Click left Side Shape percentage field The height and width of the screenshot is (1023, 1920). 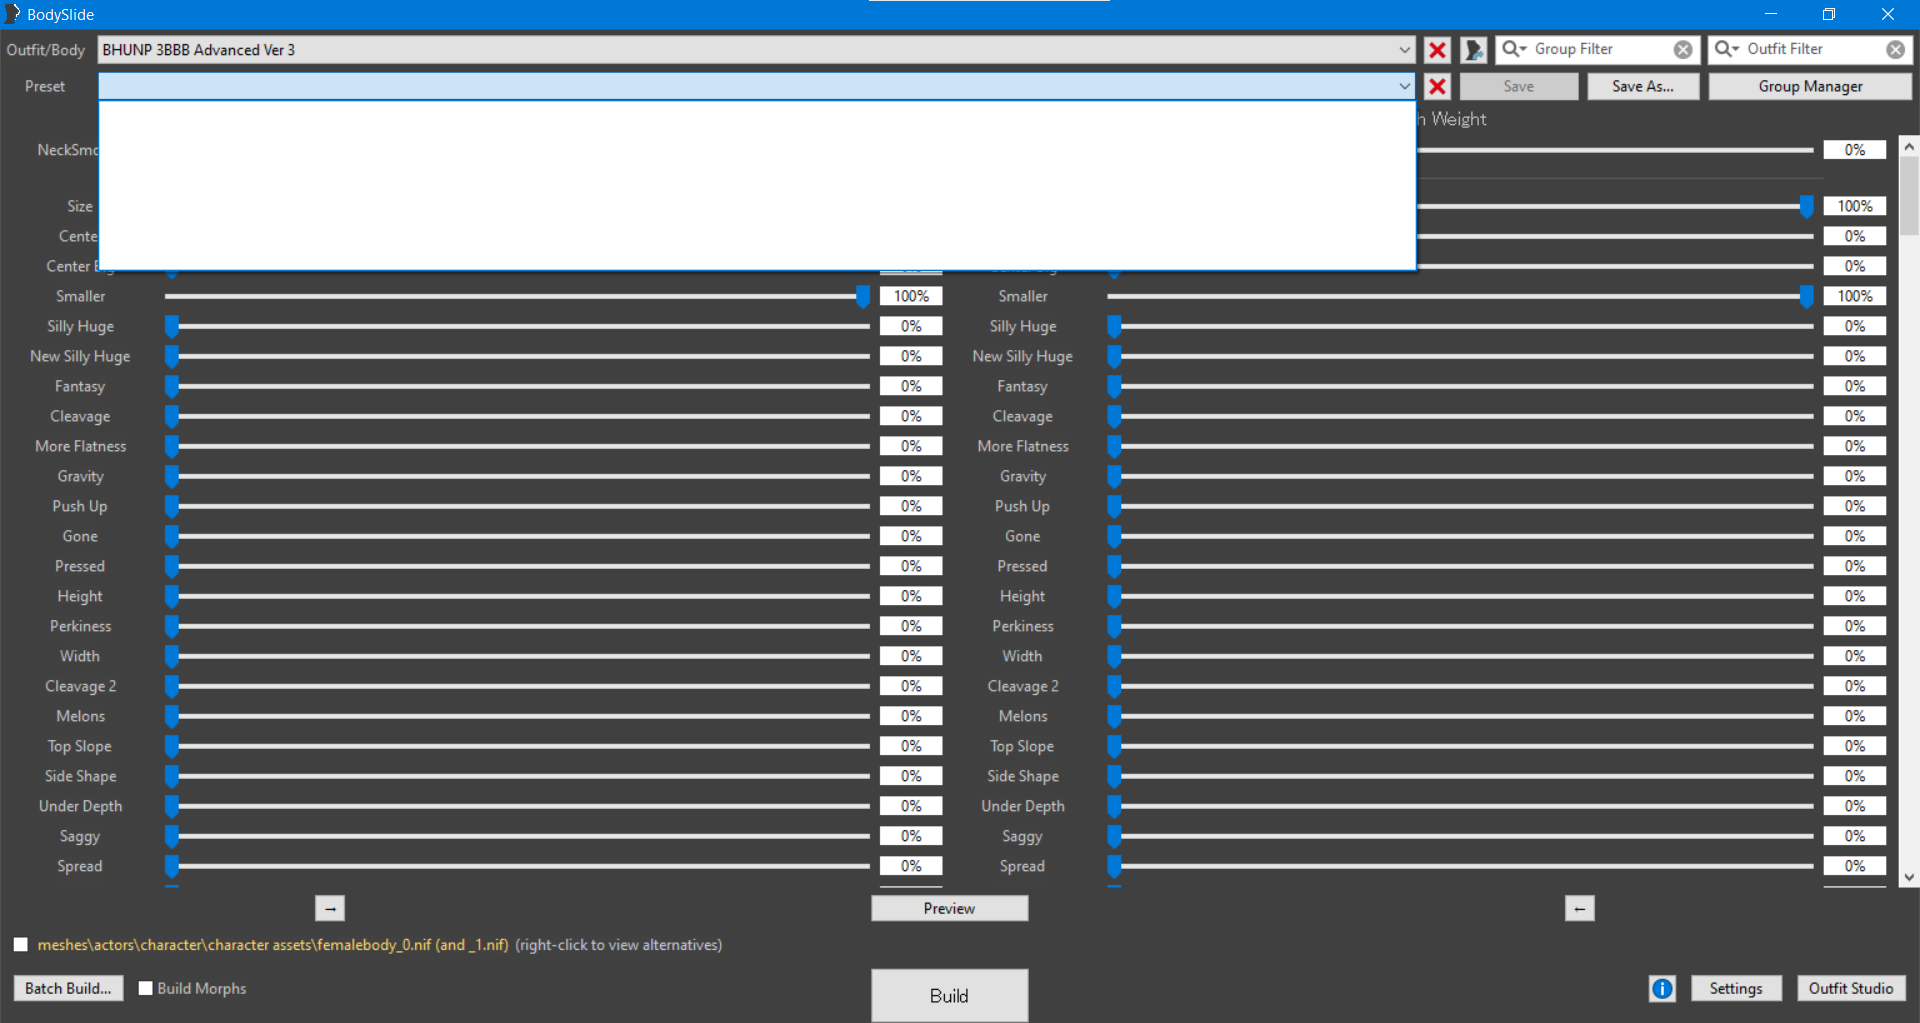click(x=911, y=776)
